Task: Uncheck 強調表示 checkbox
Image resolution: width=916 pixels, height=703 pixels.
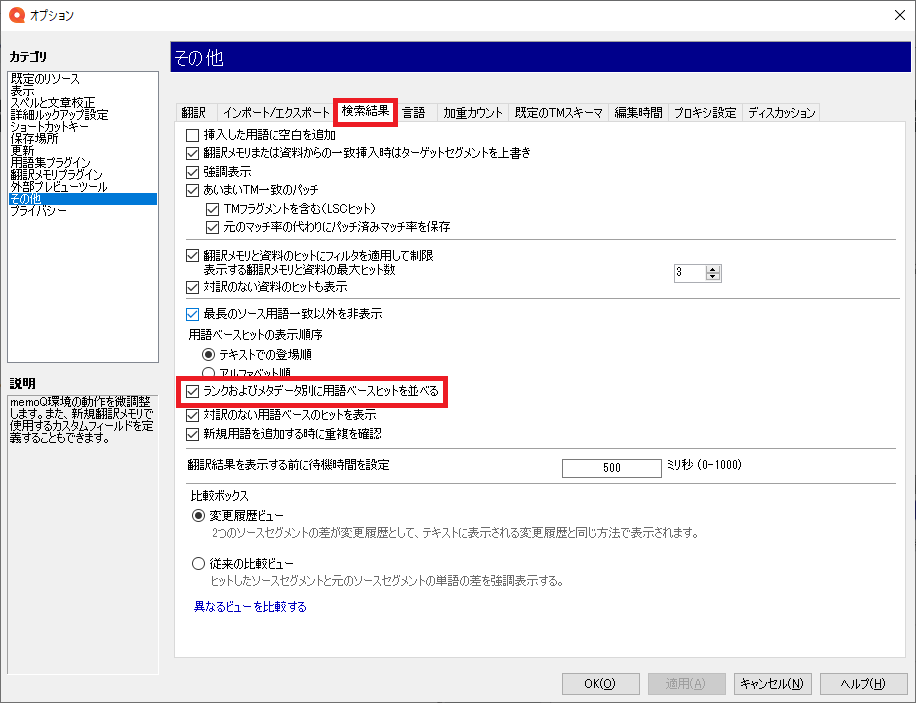Action: pos(193,172)
